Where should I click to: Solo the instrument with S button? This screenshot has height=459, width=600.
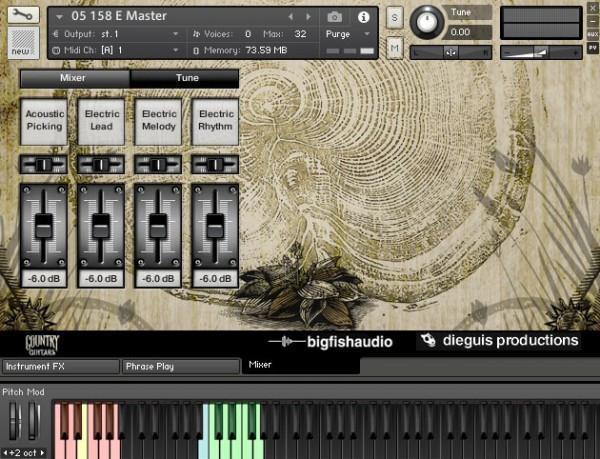pyautogui.click(x=394, y=18)
